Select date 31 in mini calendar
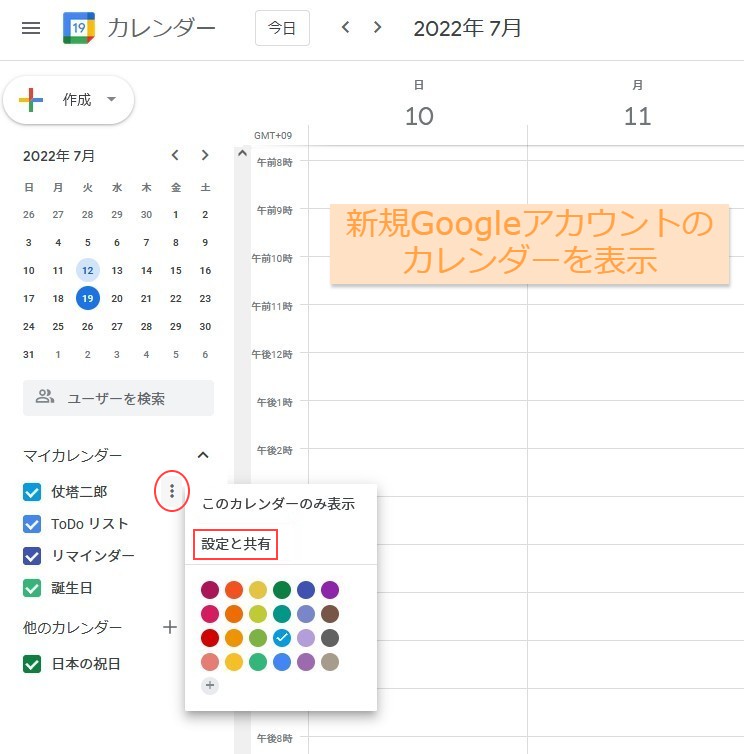Screen dimensions: 744x754 coord(29,354)
